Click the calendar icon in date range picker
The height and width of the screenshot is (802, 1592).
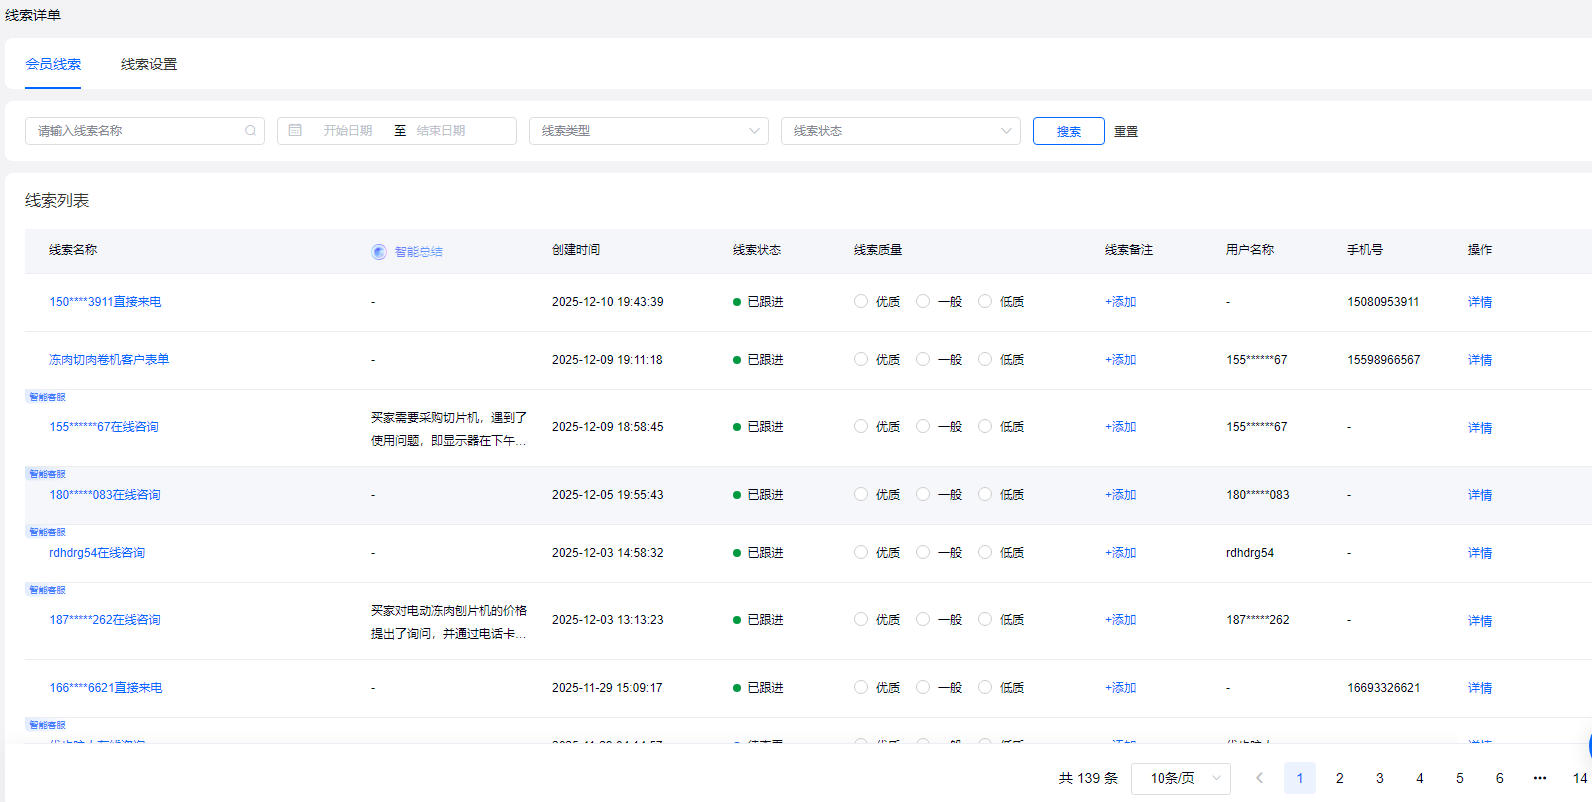pos(295,131)
